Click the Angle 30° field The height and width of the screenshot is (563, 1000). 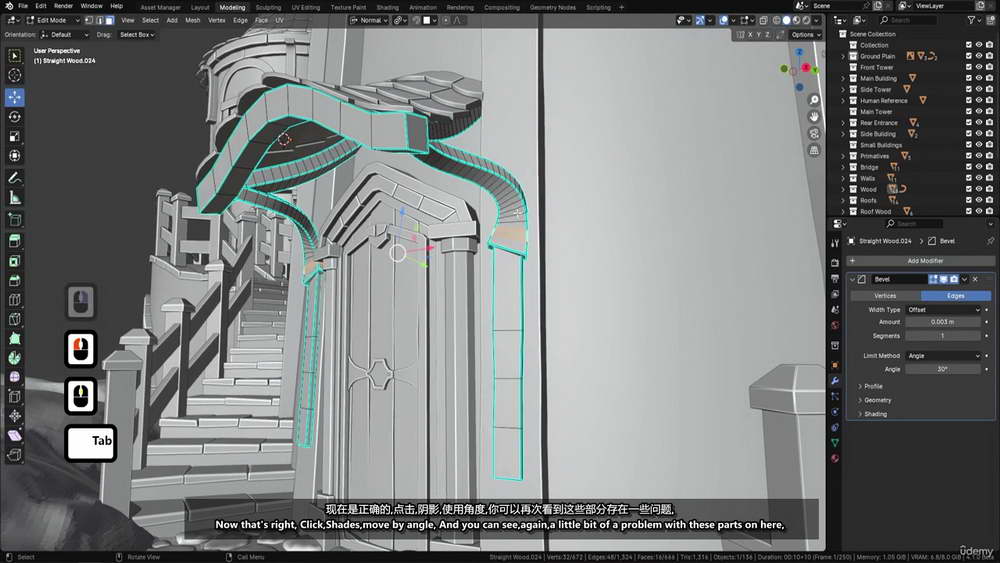point(943,369)
